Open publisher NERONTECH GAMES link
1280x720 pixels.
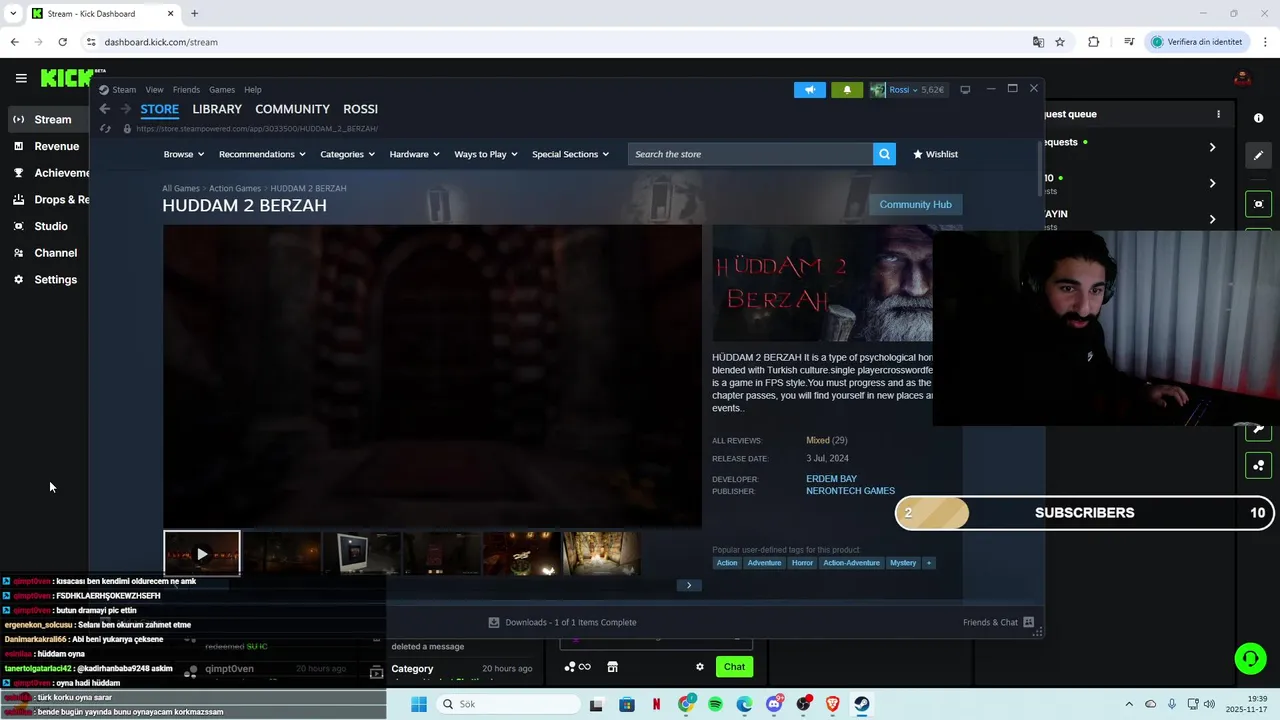pyautogui.click(x=850, y=491)
